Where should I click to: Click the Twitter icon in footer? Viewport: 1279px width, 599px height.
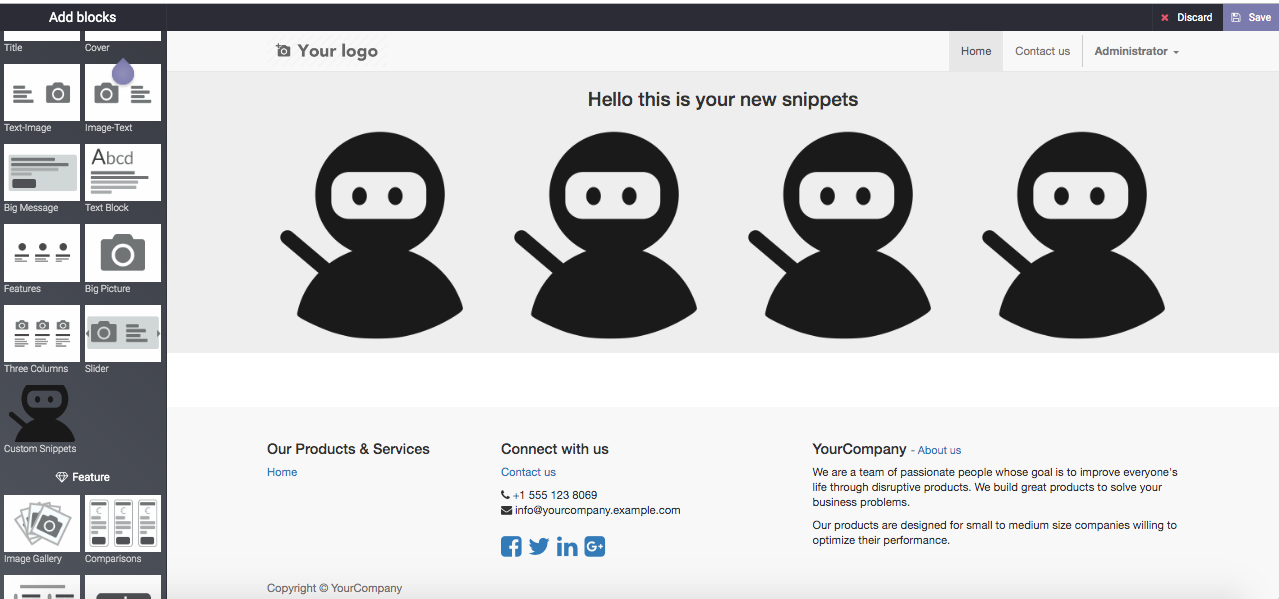tap(539, 547)
